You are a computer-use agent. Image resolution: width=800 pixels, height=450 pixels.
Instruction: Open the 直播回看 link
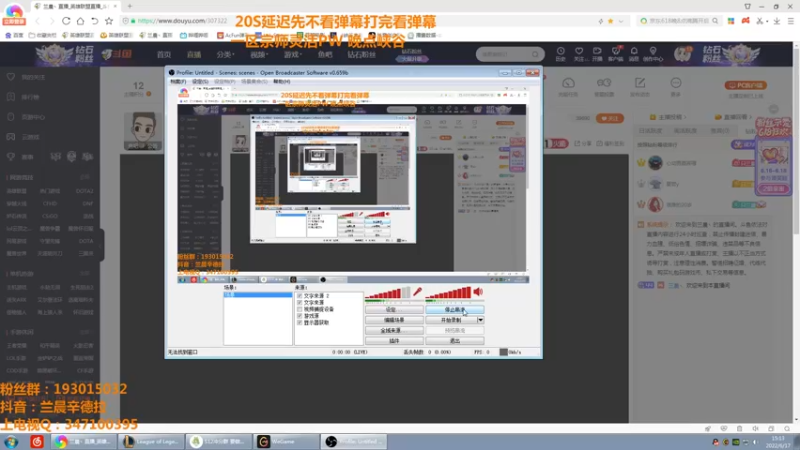tap(734, 117)
